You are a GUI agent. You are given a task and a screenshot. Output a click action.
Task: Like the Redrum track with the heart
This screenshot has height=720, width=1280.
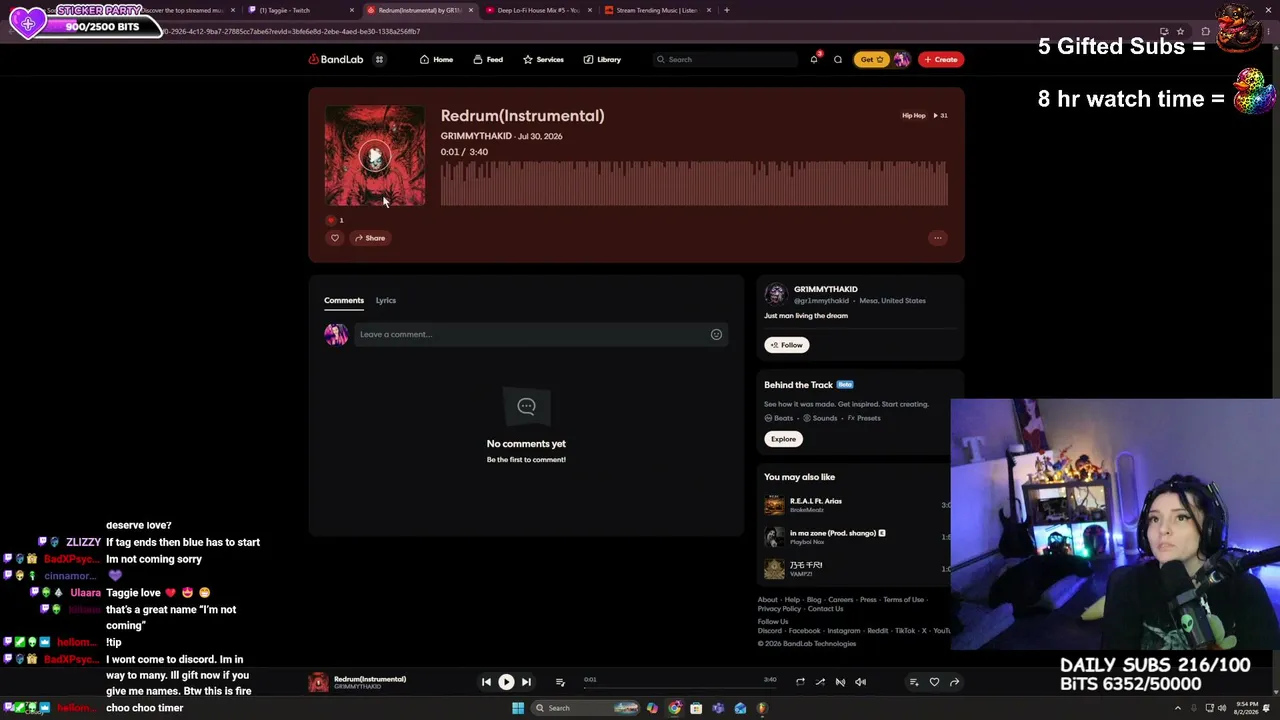tap(335, 238)
